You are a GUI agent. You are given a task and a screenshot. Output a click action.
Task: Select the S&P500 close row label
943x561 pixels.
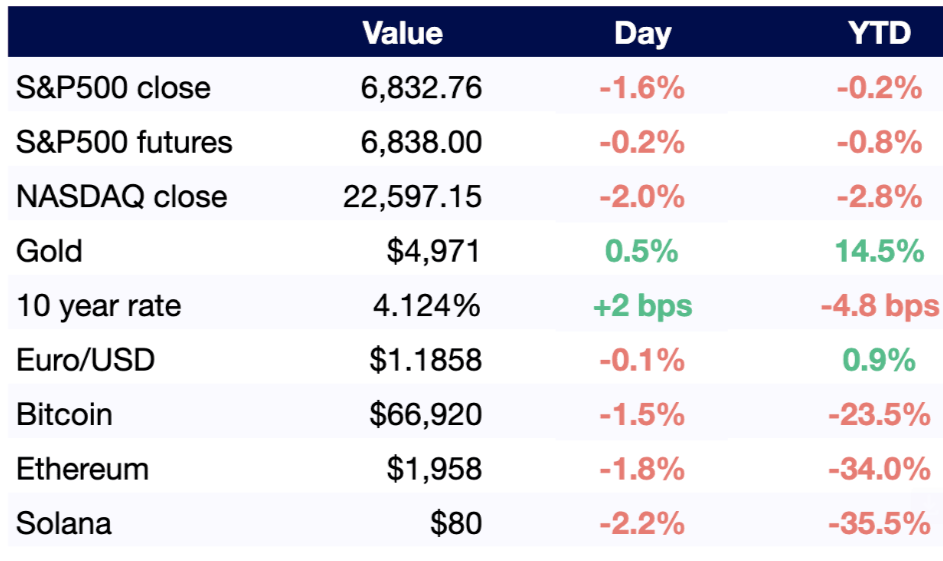click(x=113, y=88)
